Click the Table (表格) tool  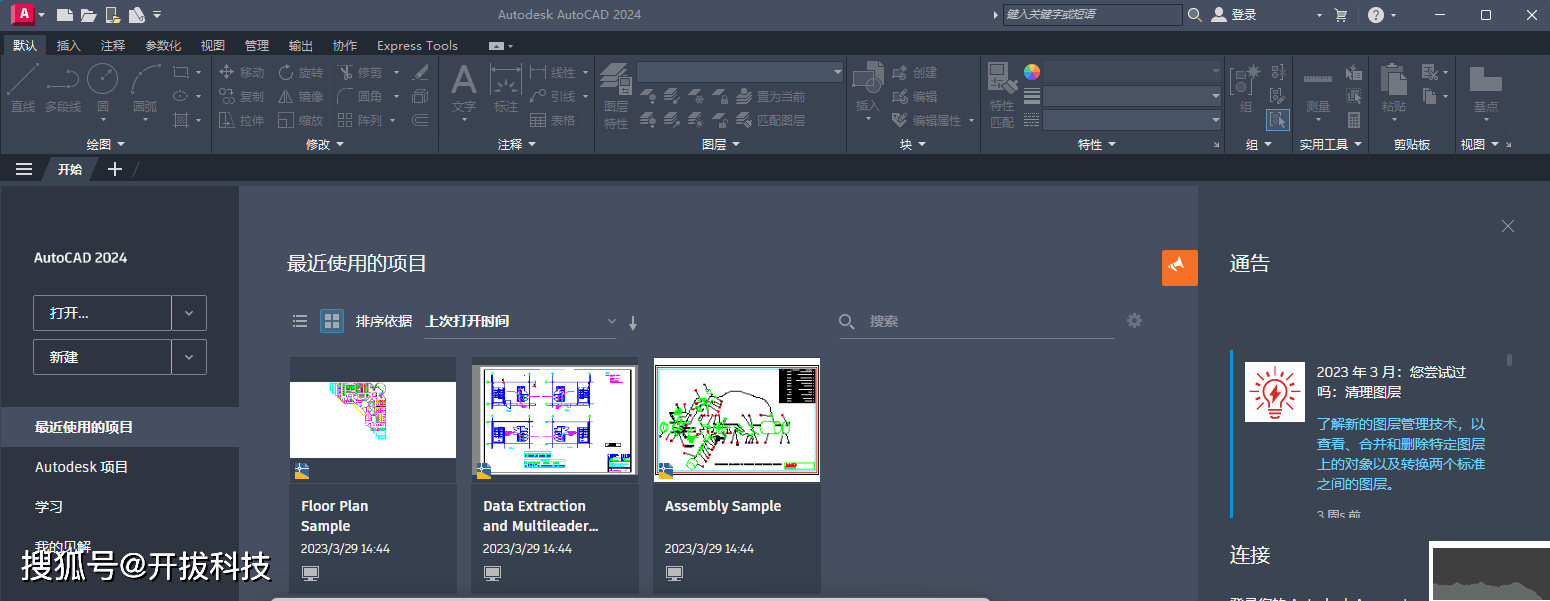553,120
